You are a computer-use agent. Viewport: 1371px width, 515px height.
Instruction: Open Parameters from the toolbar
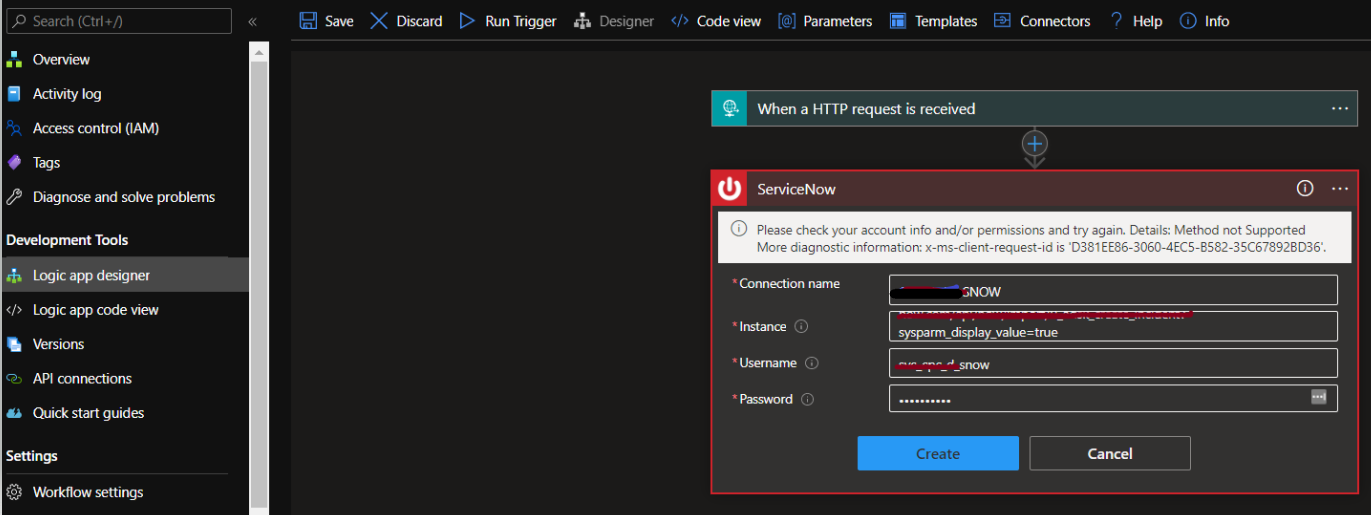pos(824,21)
